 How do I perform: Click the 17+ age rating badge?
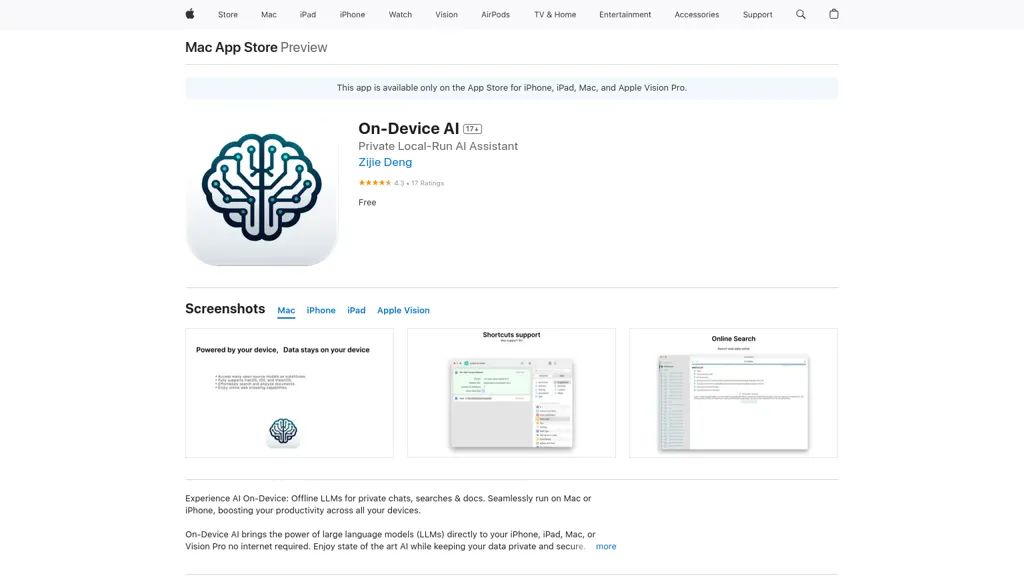470,128
